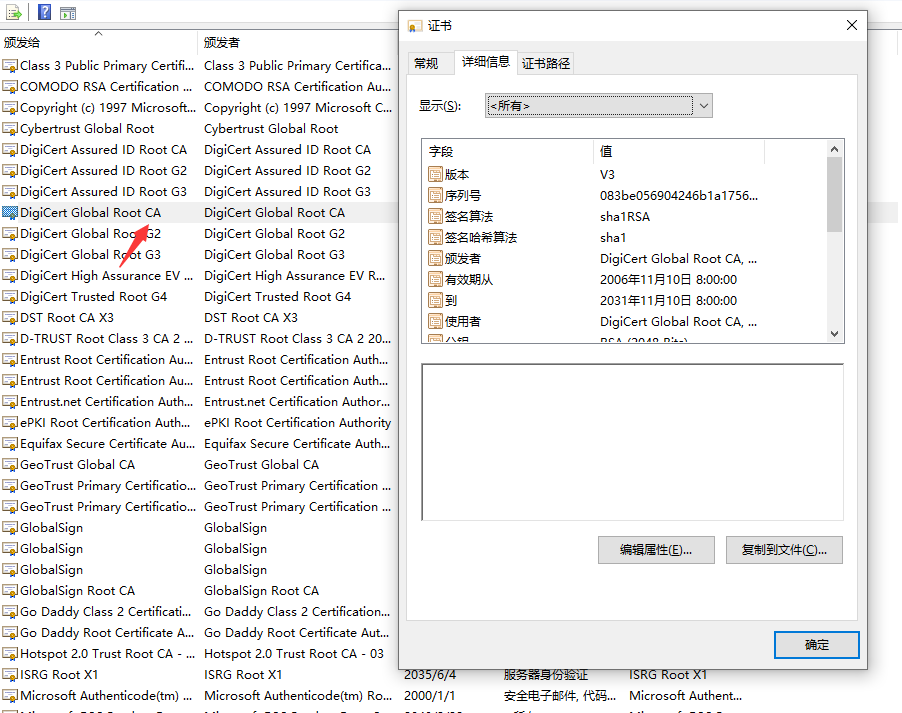Click the expiry date 2035/6/4
Screen dimensions: 902x713
430,675
